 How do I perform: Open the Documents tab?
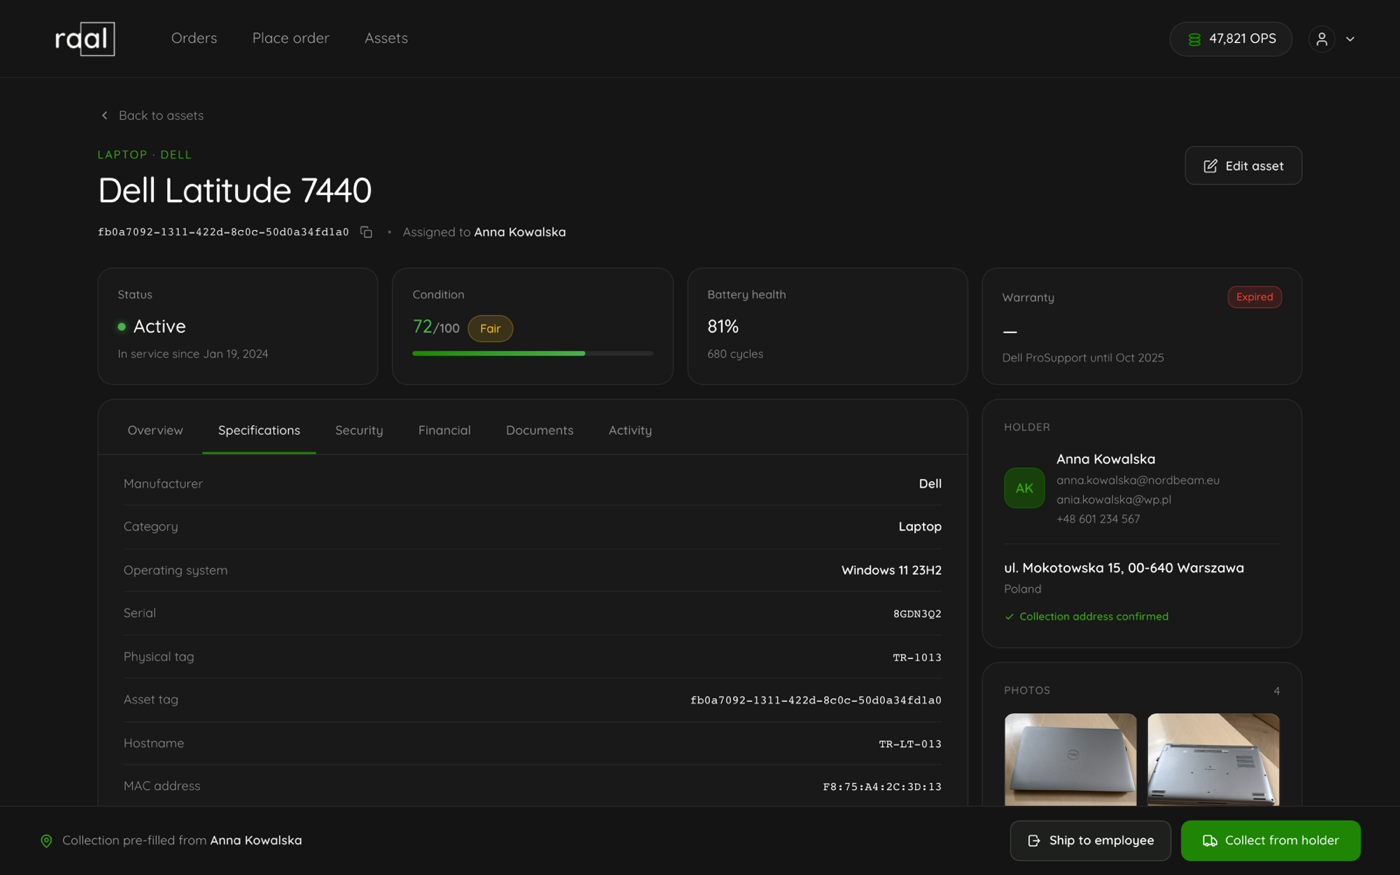540,430
